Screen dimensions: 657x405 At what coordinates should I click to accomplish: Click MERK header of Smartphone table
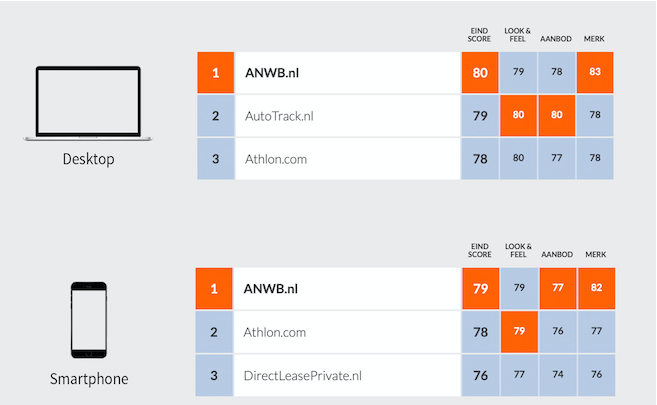596,255
